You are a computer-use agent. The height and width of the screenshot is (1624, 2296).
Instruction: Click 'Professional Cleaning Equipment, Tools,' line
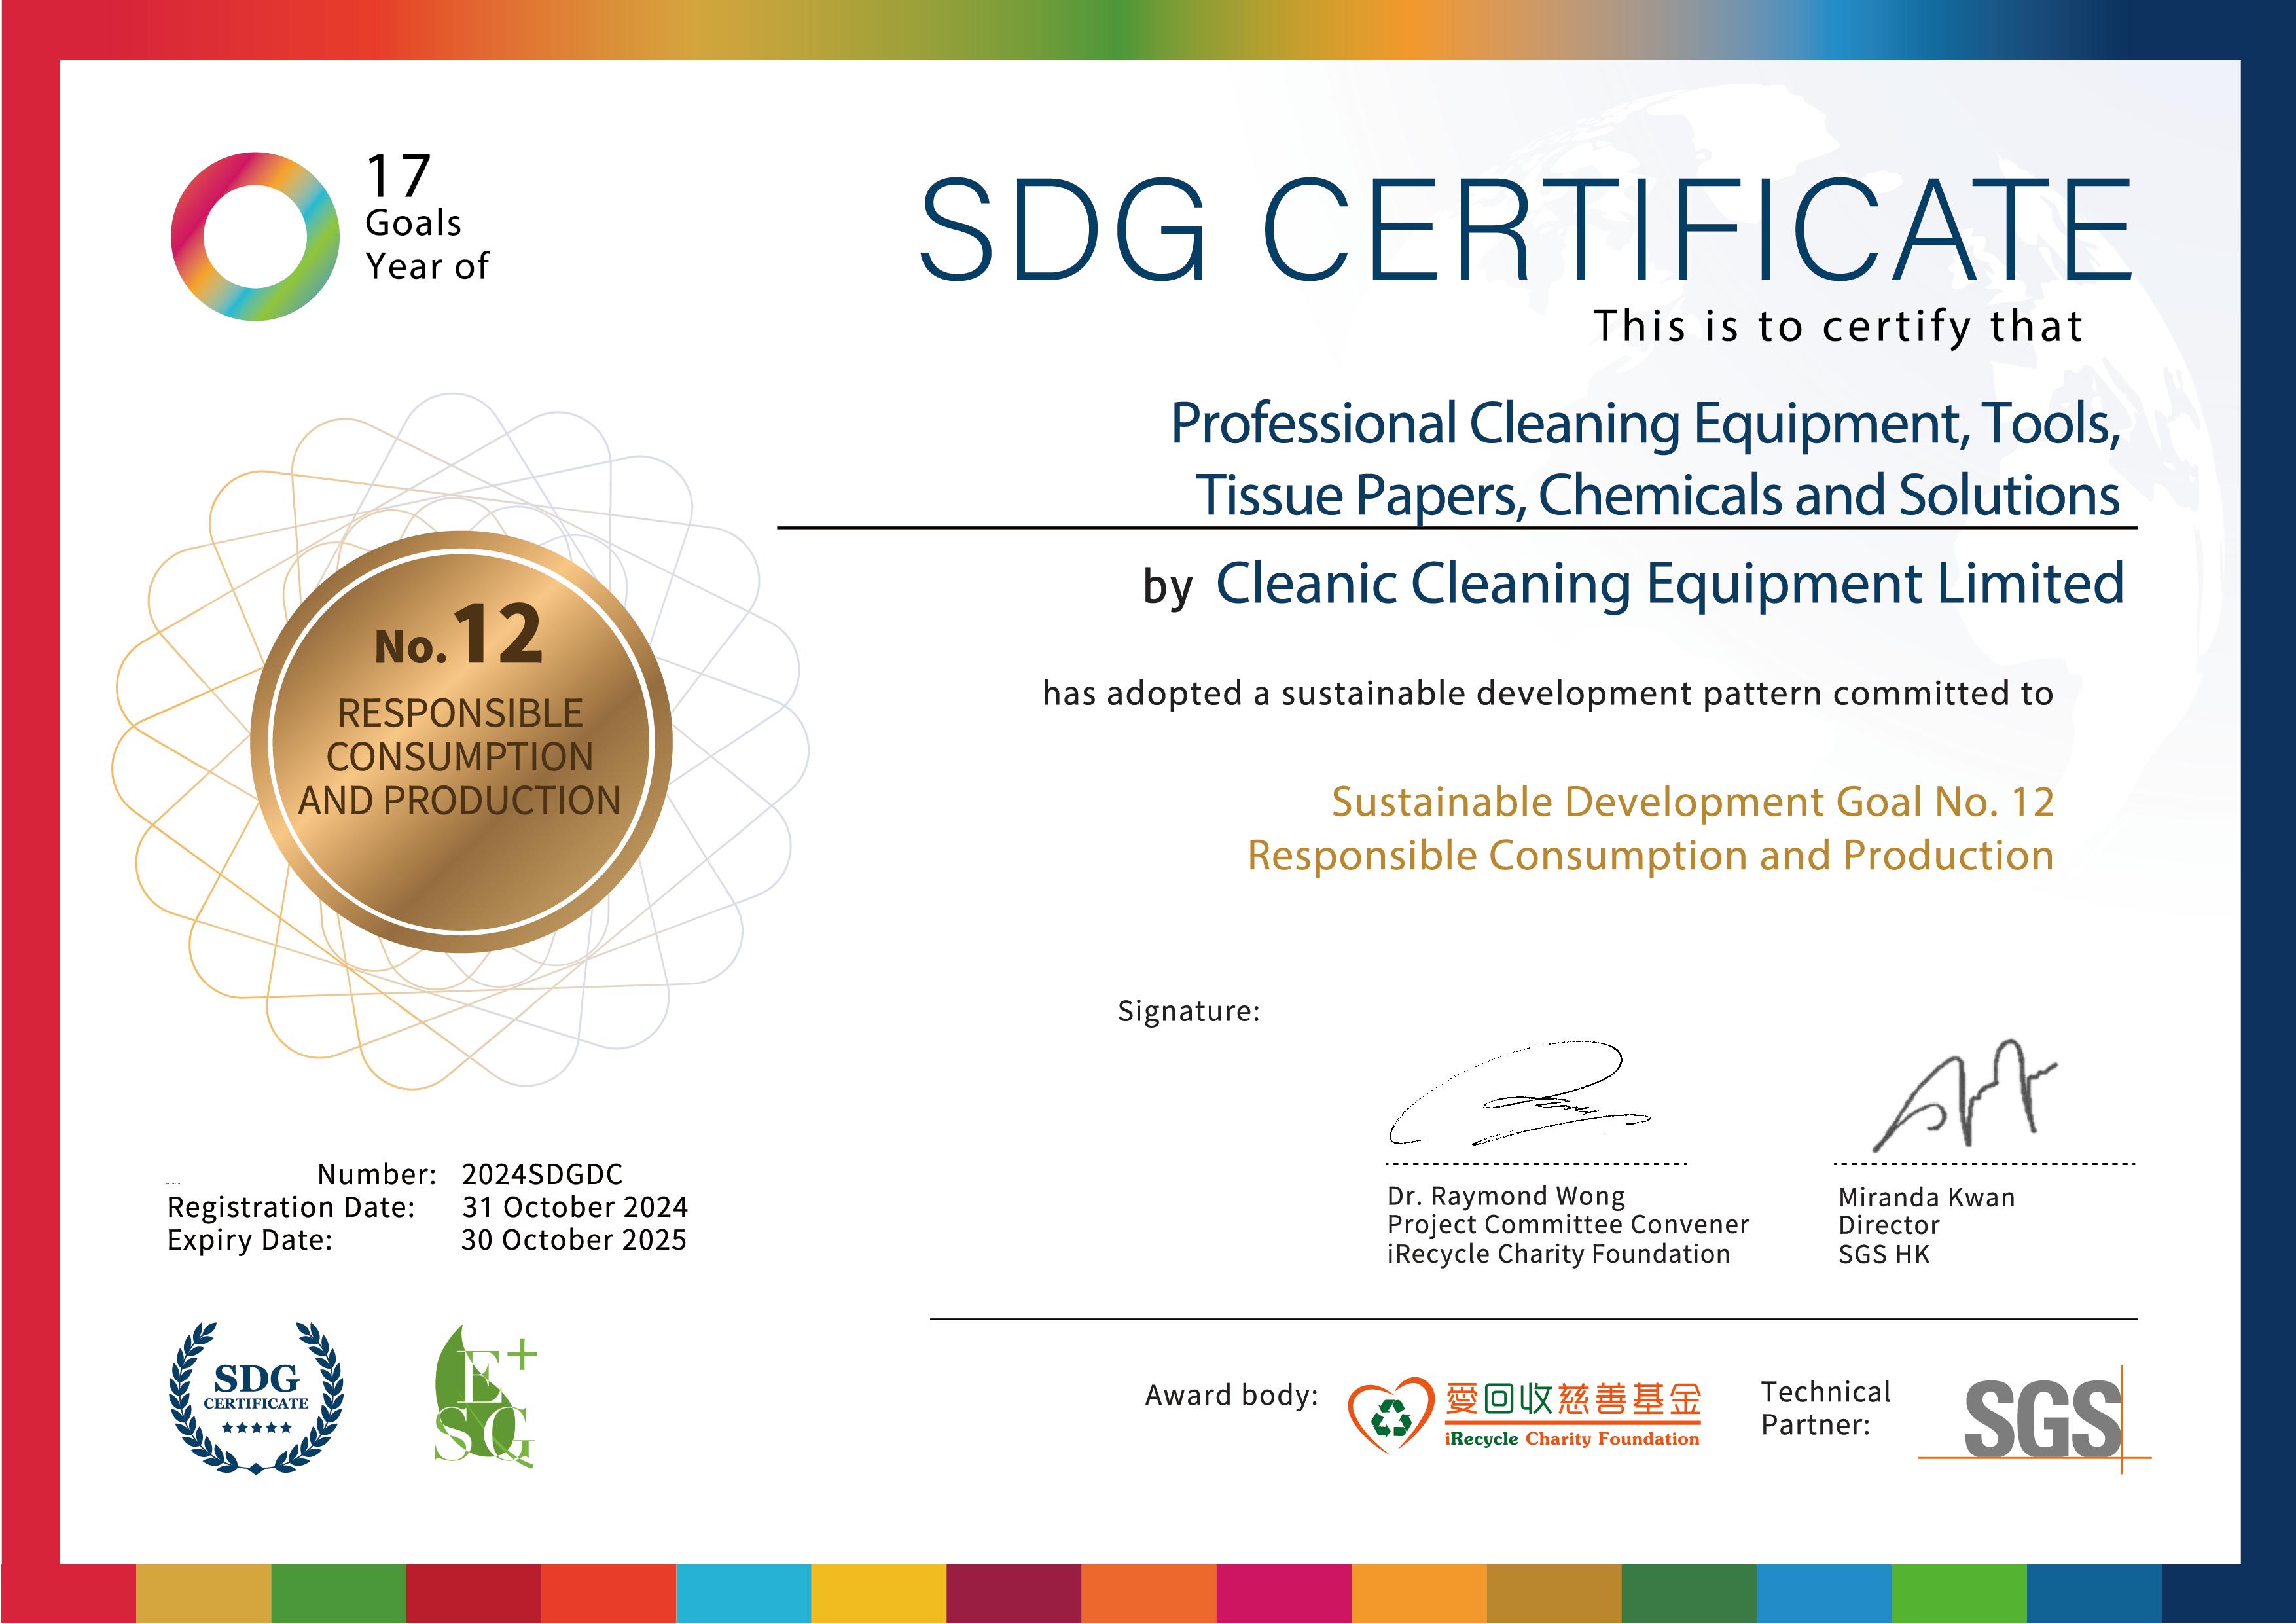click(x=1645, y=424)
